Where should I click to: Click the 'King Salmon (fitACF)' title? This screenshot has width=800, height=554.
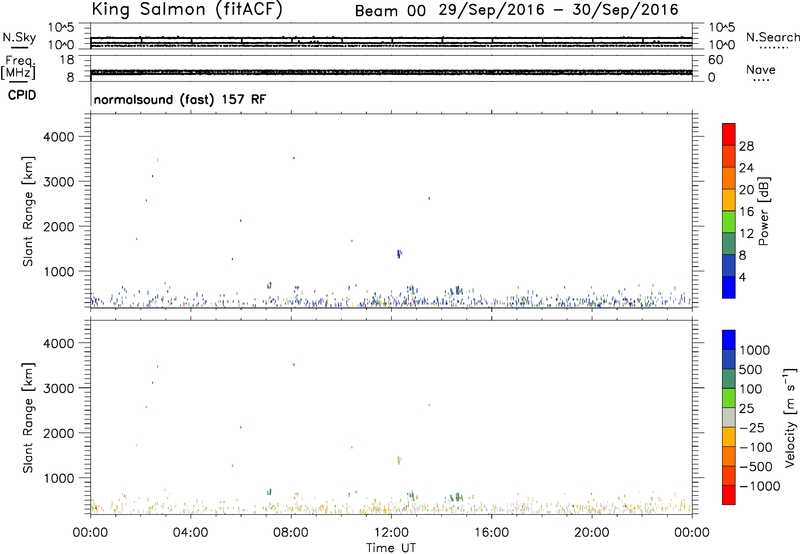pyautogui.click(x=187, y=10)
